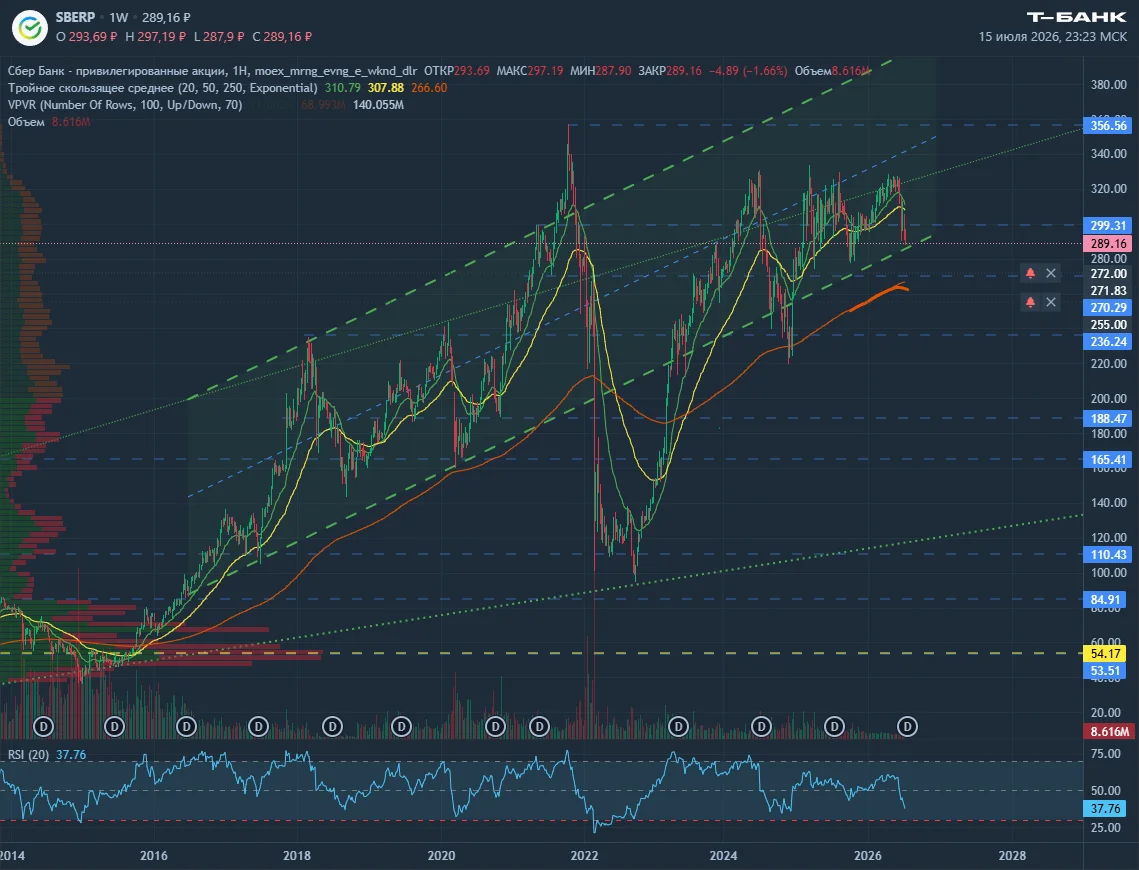Select the SBERP ticker name
Viewport: 1139px width, 870px height.
click(x=76, y=17)
